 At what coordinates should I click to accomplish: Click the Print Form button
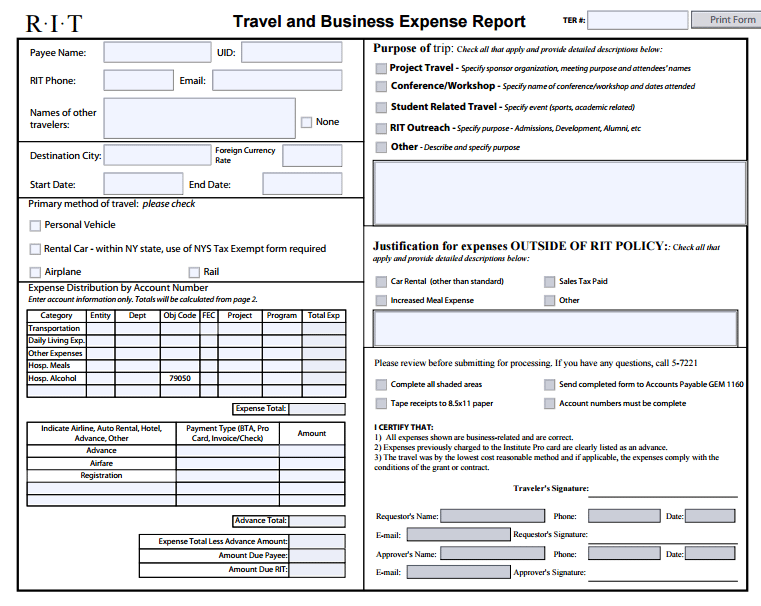click(728, 20)
